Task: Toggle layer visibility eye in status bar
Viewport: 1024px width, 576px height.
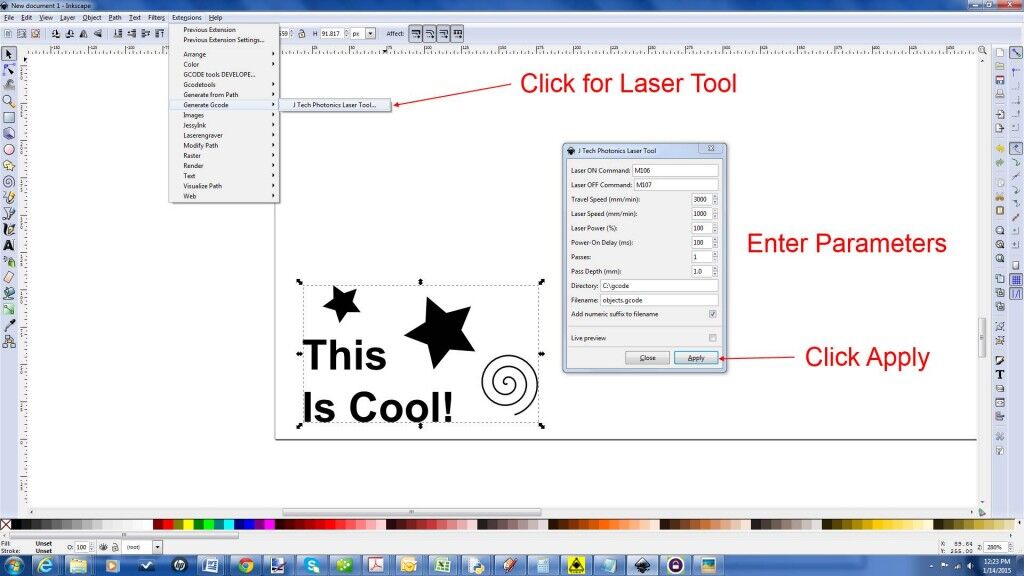Action: 104,547
